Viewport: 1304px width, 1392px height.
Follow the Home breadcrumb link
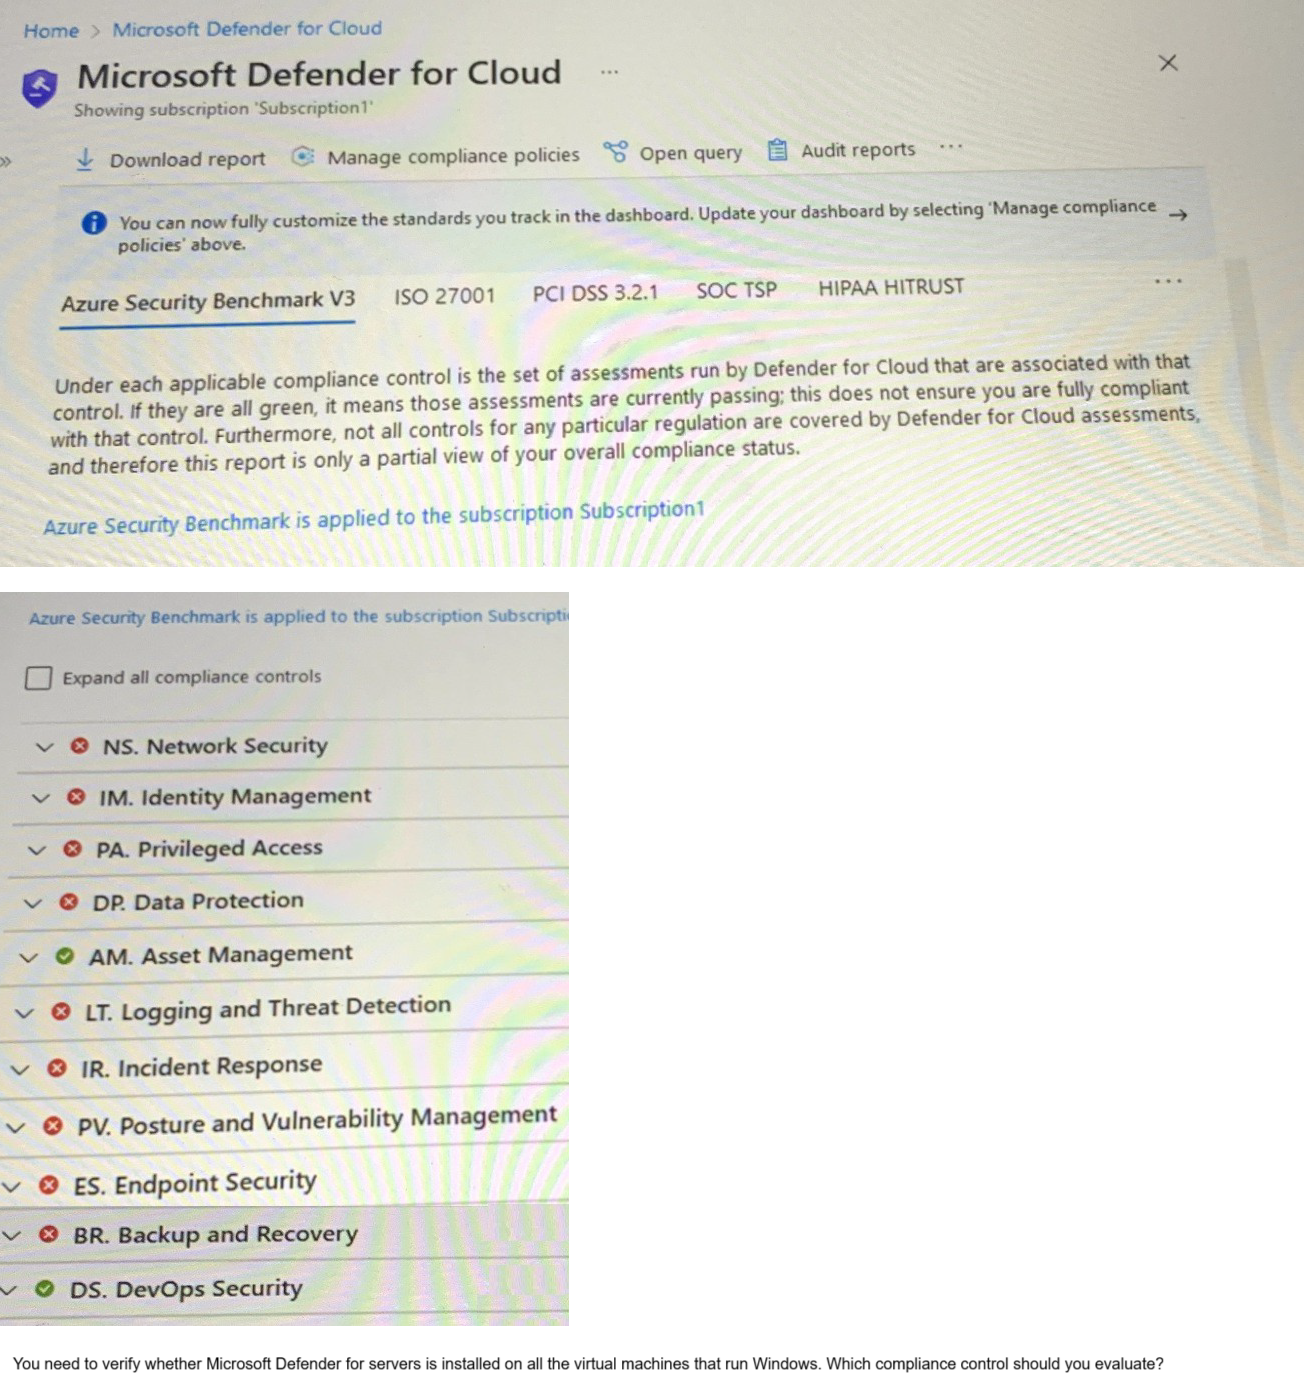(x=51, y=31)
